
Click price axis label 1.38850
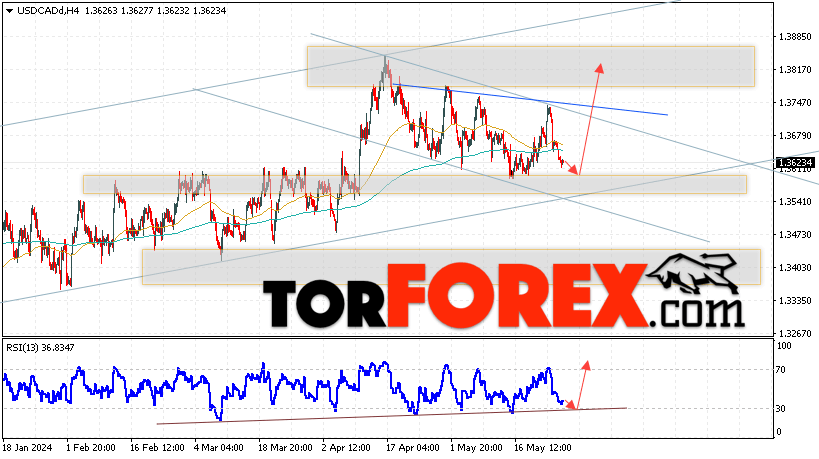coord(795,37)
